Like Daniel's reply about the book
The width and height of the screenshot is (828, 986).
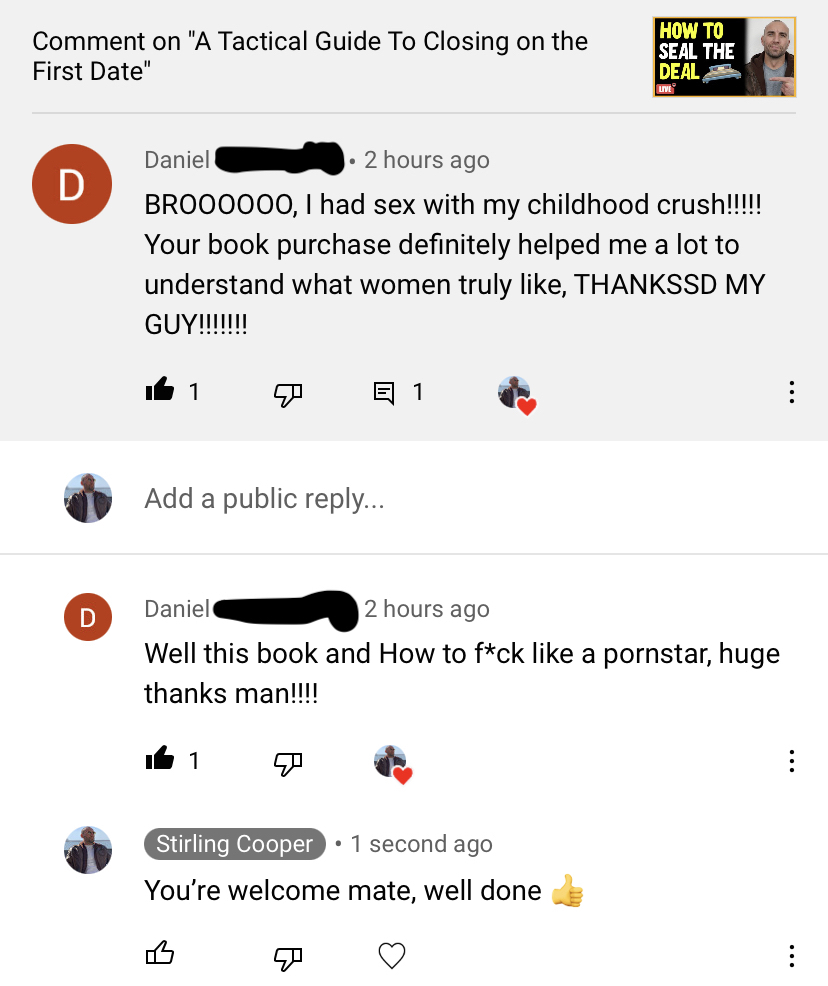point(160,759)
